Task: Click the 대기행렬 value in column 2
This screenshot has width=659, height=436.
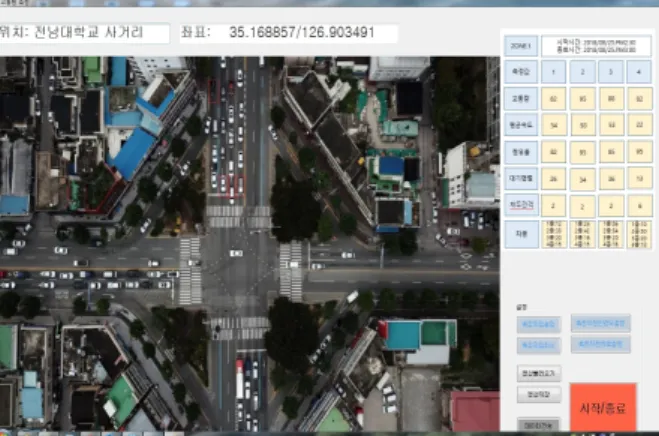Action: click(x=583, y=179)
